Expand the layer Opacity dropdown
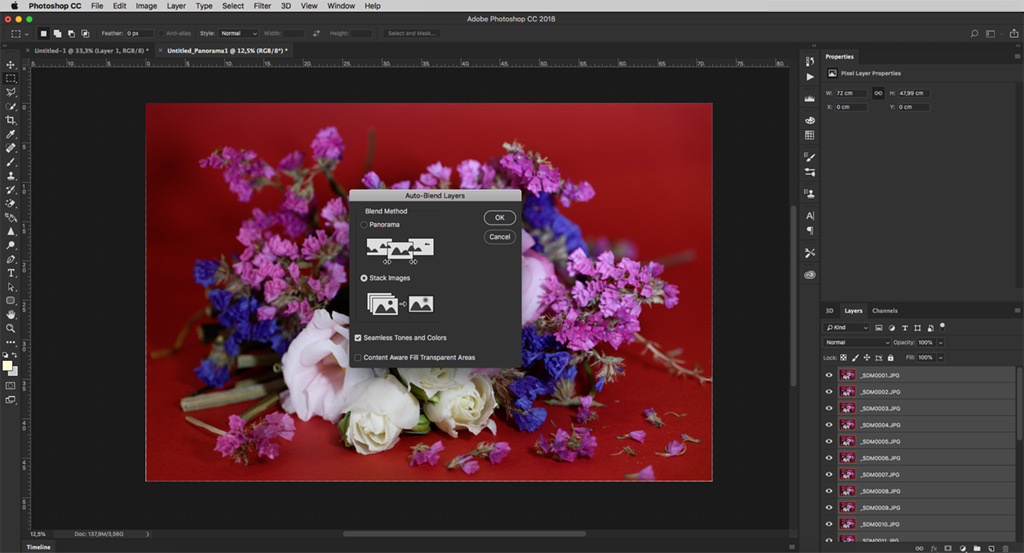Viewport: 1024px width, 553px height. 941,342
